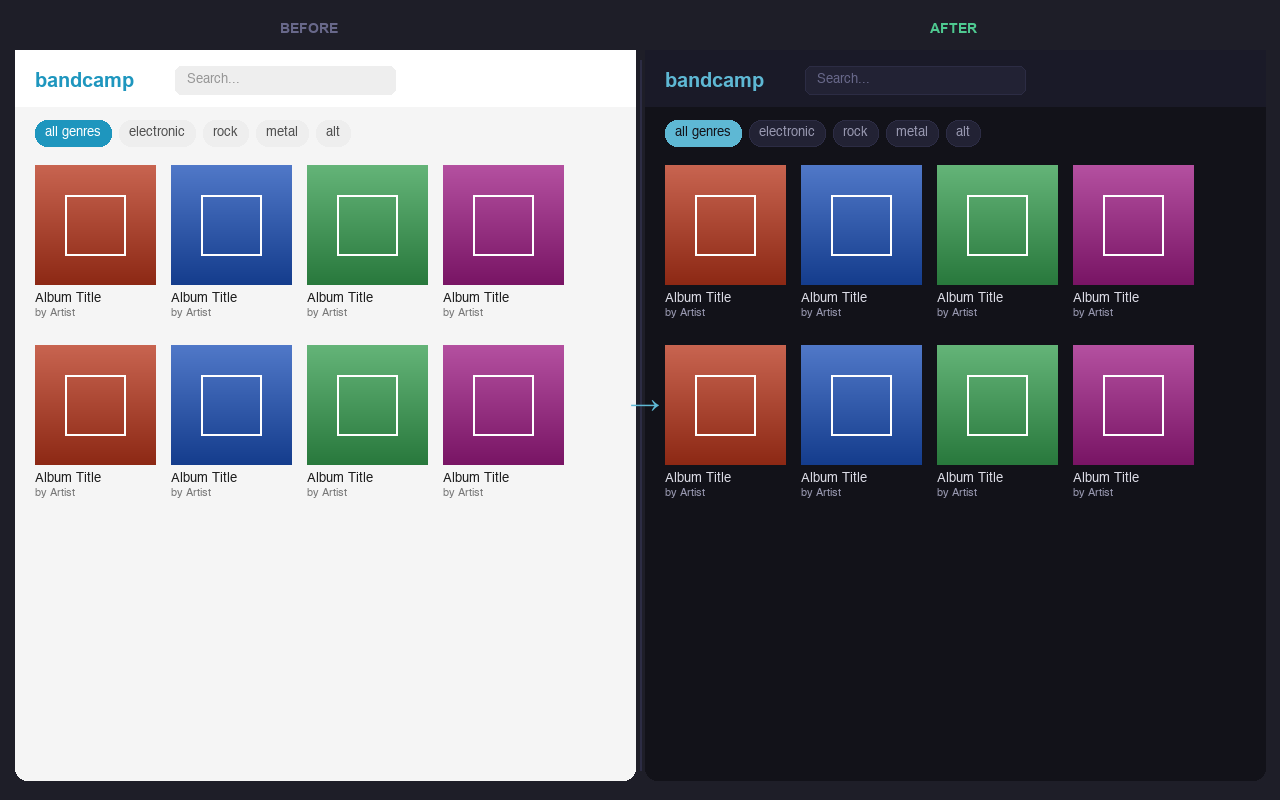
Task: Click 'by Artist' under bottom-row red cover, After panel
Action: pos(685,493)
